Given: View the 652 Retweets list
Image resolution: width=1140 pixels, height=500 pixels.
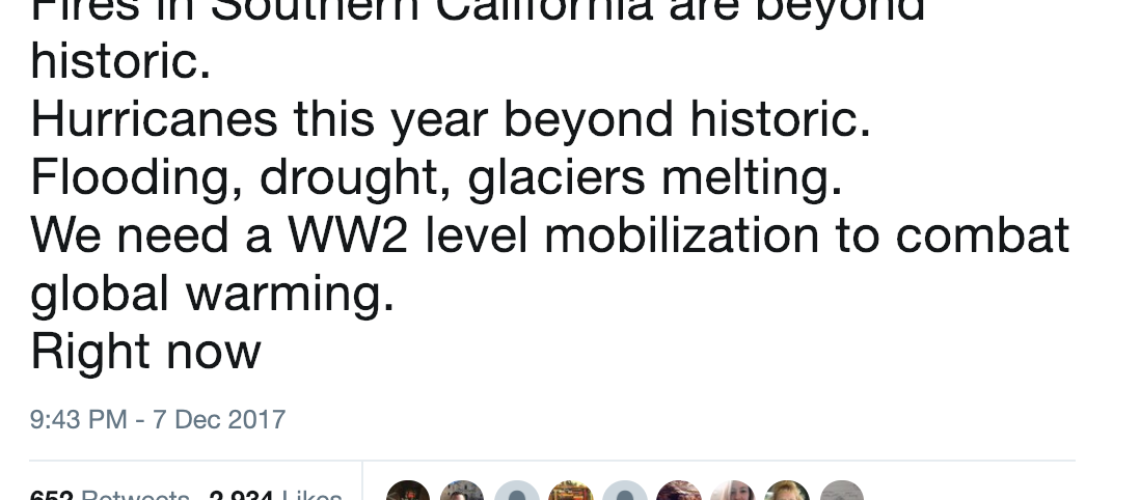Looking at the screenshot, I should (110, 495).
